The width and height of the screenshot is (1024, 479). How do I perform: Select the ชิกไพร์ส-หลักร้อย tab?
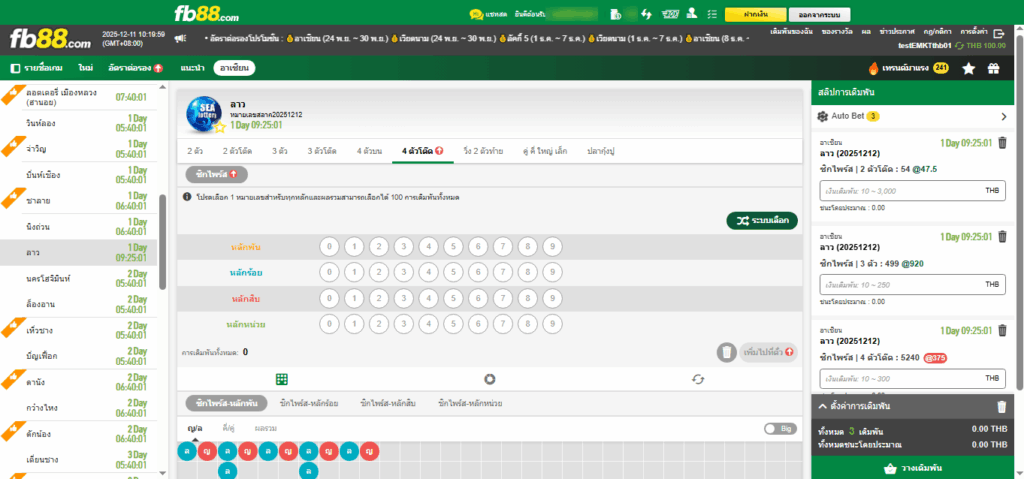tap(309, 404)
